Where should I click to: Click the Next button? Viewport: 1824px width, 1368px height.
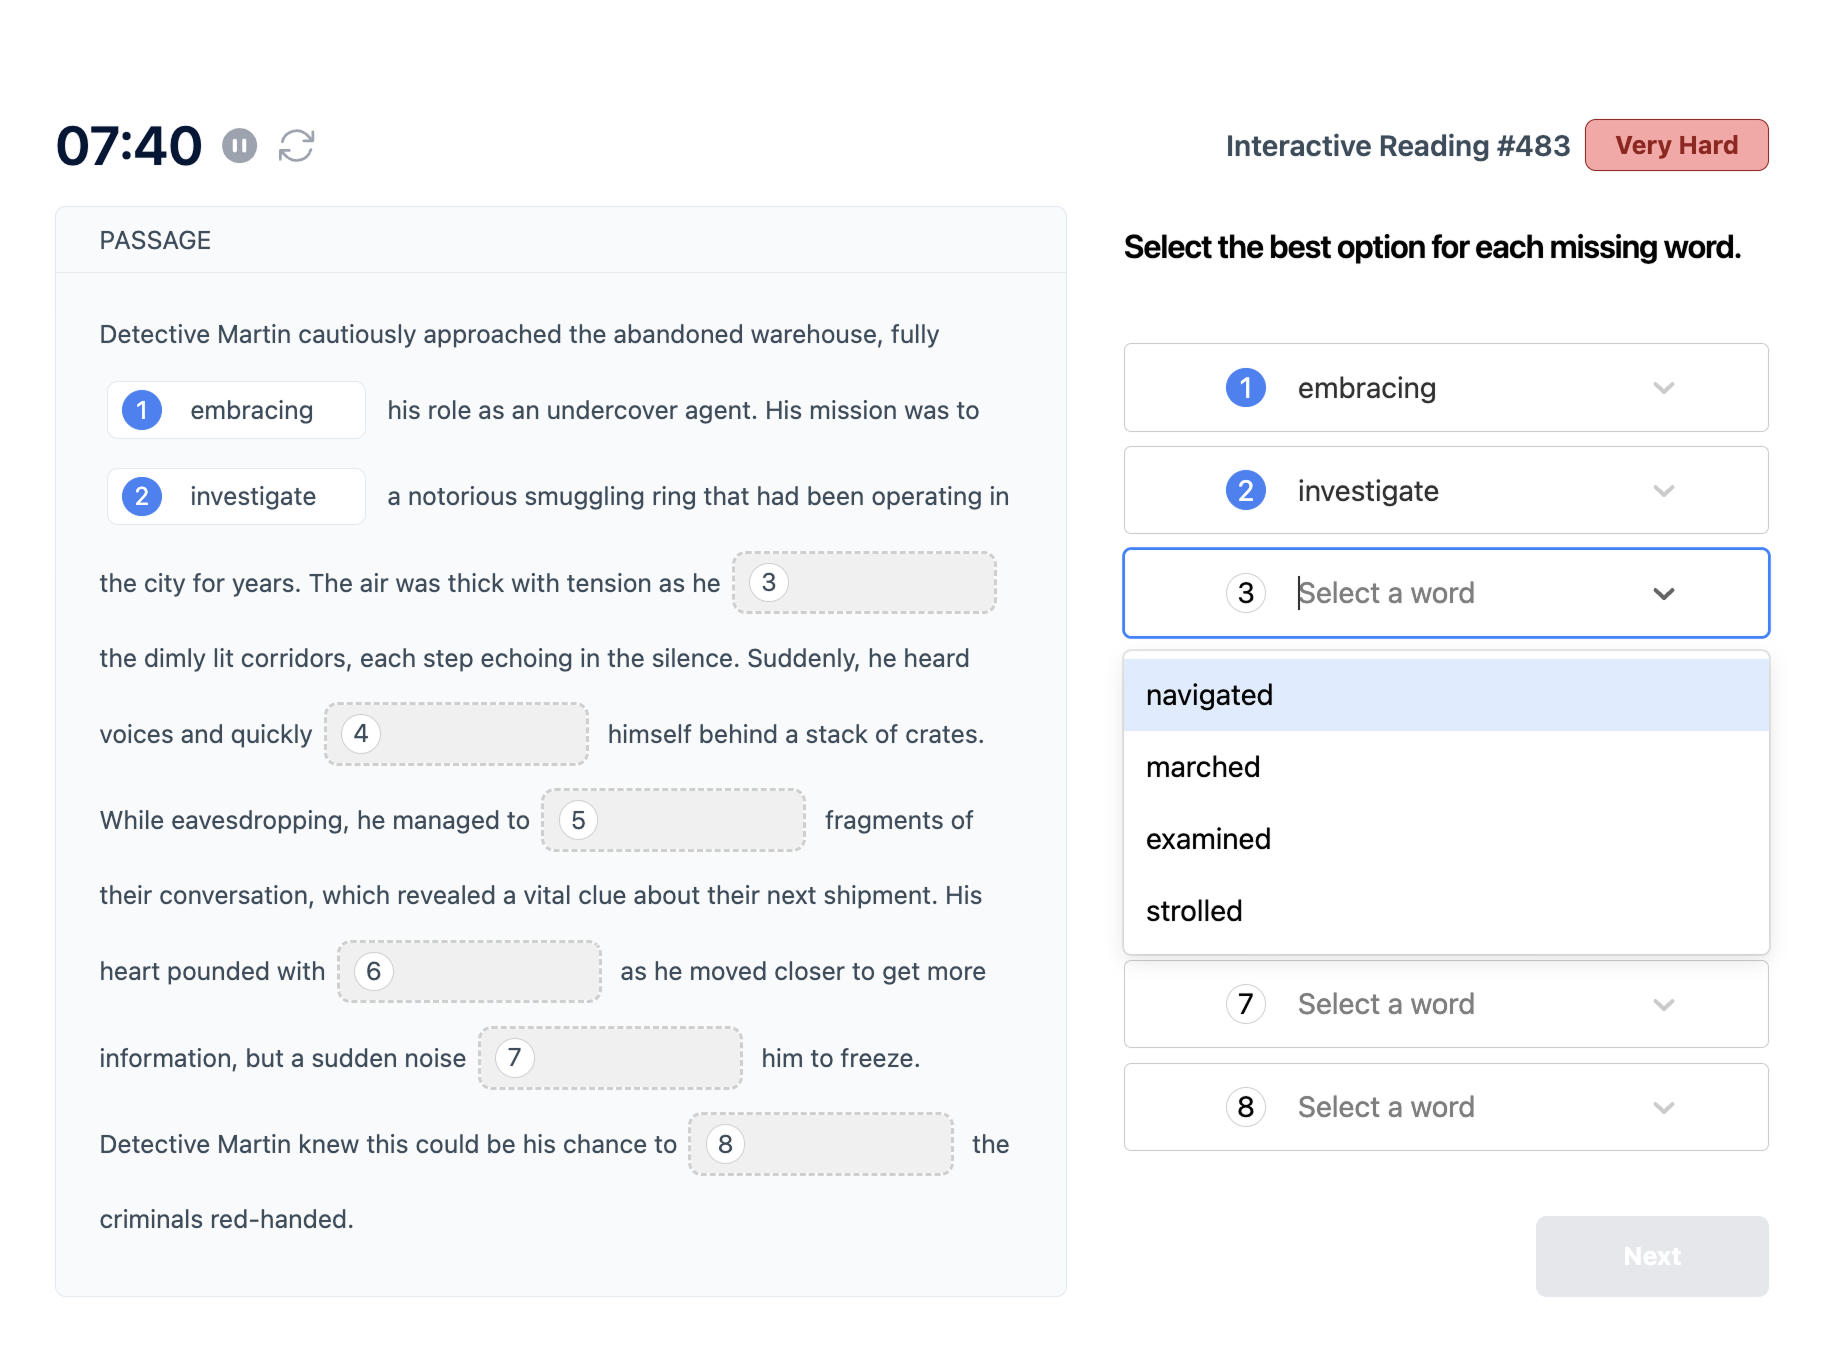pyautogui.click(x=1652, y=1256)
